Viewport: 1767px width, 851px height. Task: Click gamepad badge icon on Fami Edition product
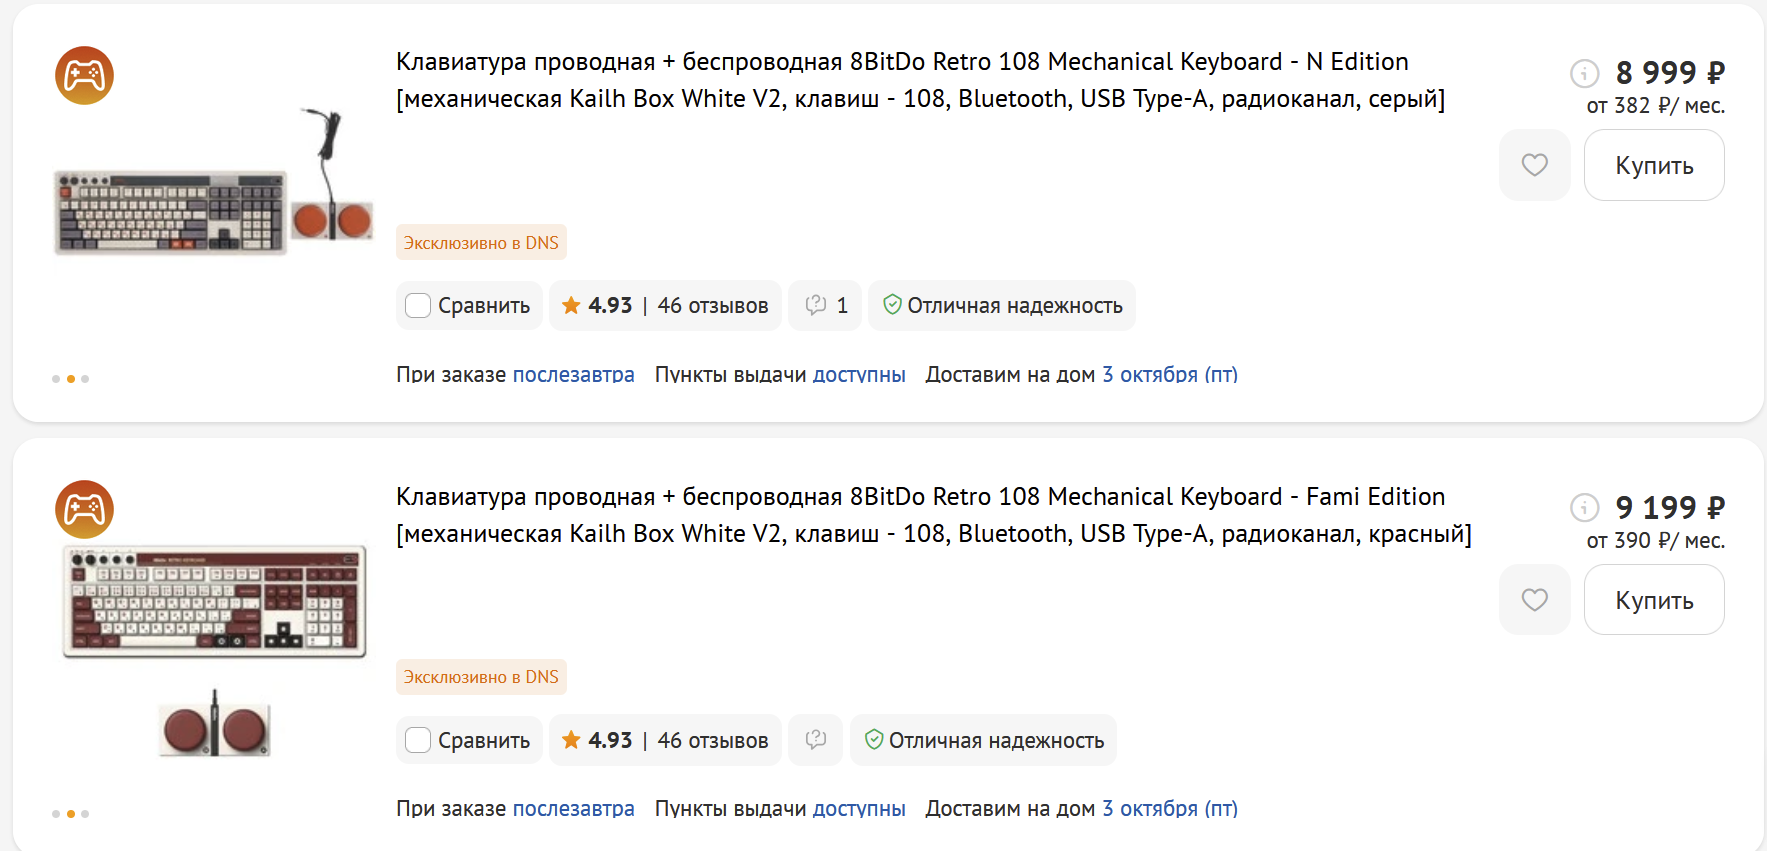pyautogui.click(x=84, y=509)
